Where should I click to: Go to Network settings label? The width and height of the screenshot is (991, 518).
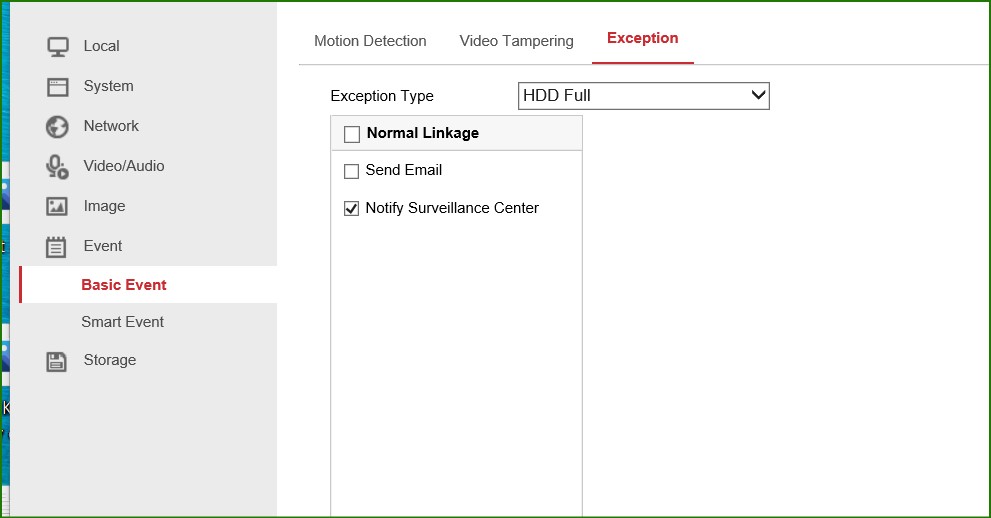[x=111, y=126]
